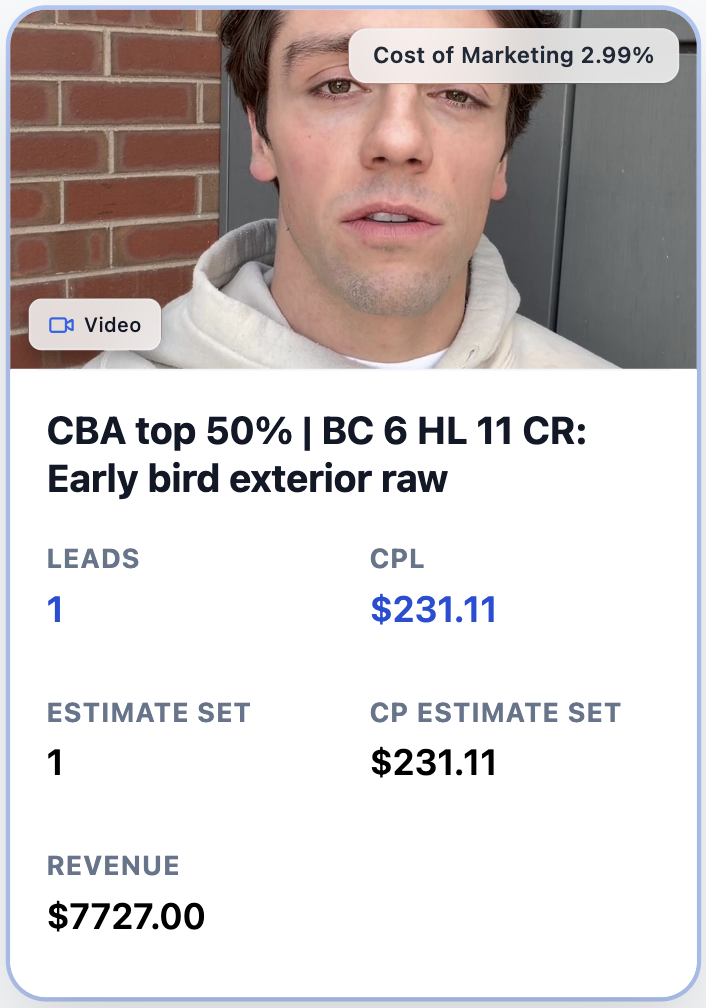
Task: Click the $231.11 cost per estimate value
Action: (x=434, y=761)
